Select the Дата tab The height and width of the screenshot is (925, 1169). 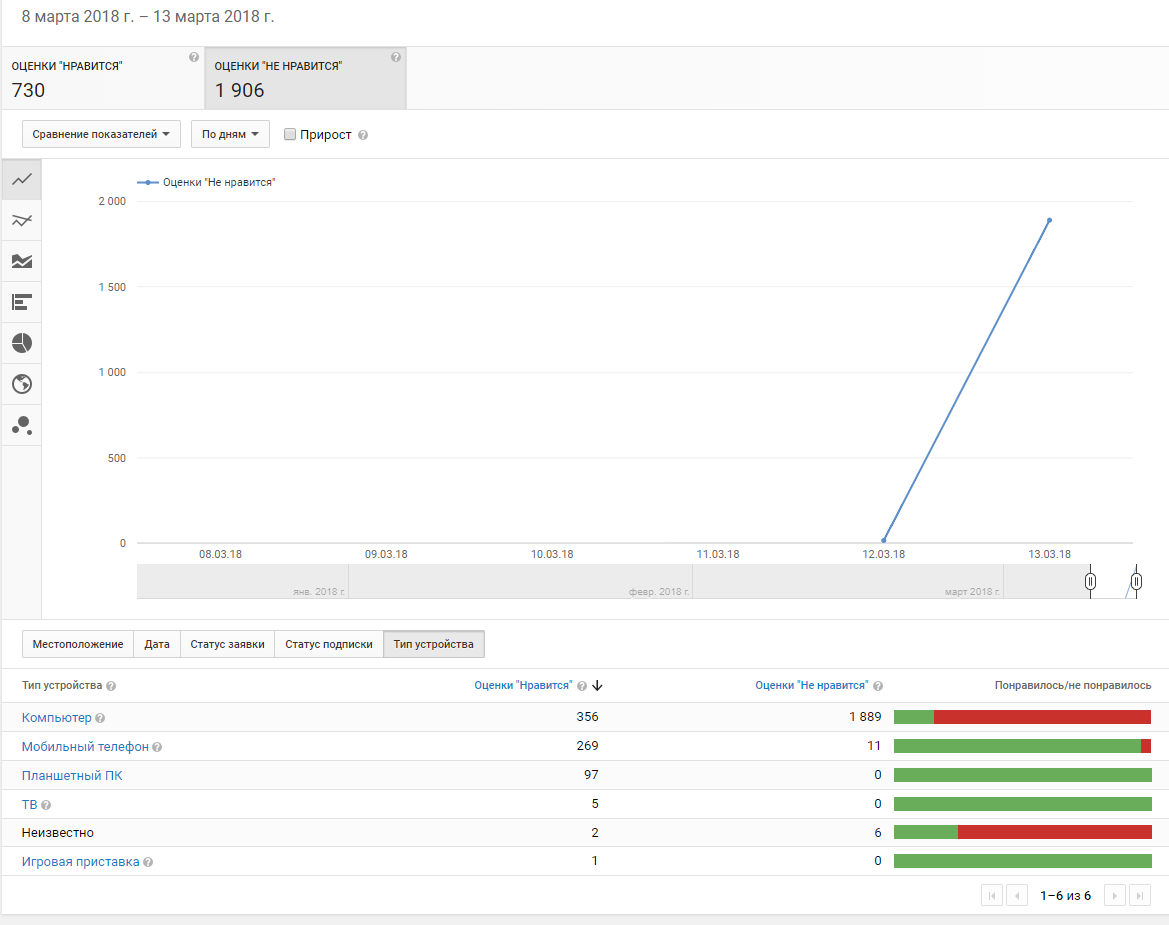coord(156,644)
